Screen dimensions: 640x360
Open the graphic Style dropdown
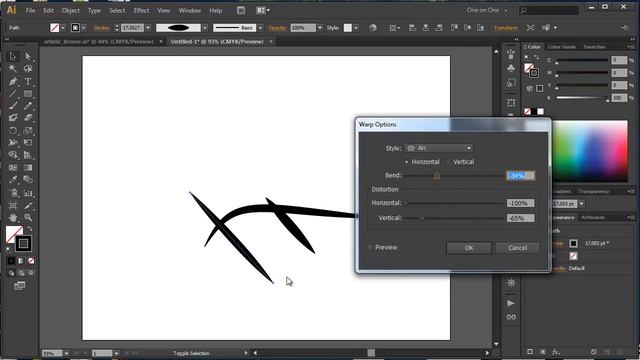click(356, 28)
